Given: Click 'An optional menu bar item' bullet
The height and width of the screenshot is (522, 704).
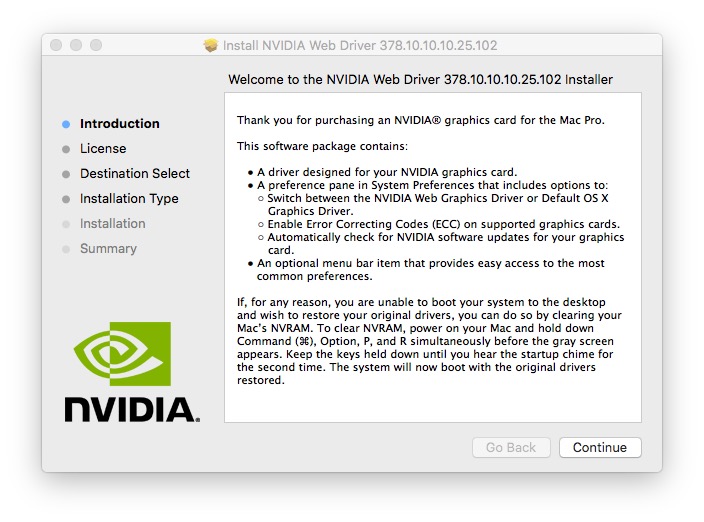Looking at the screenshot, I should 431,269.
